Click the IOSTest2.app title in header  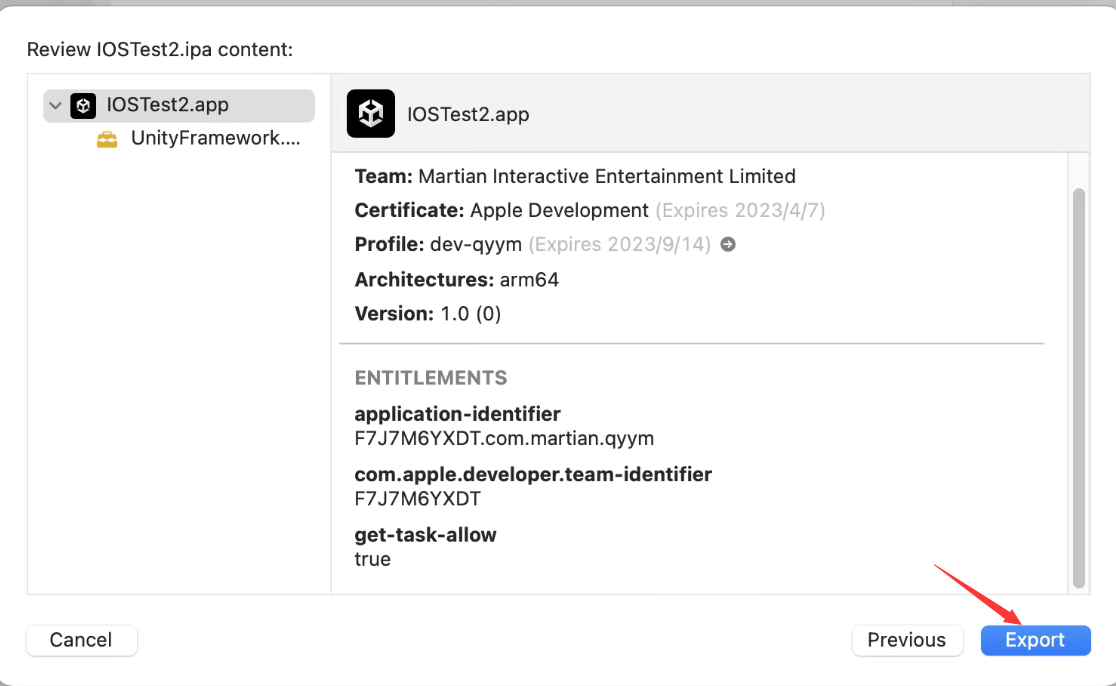pyautogui.click(x=468, y=114)
